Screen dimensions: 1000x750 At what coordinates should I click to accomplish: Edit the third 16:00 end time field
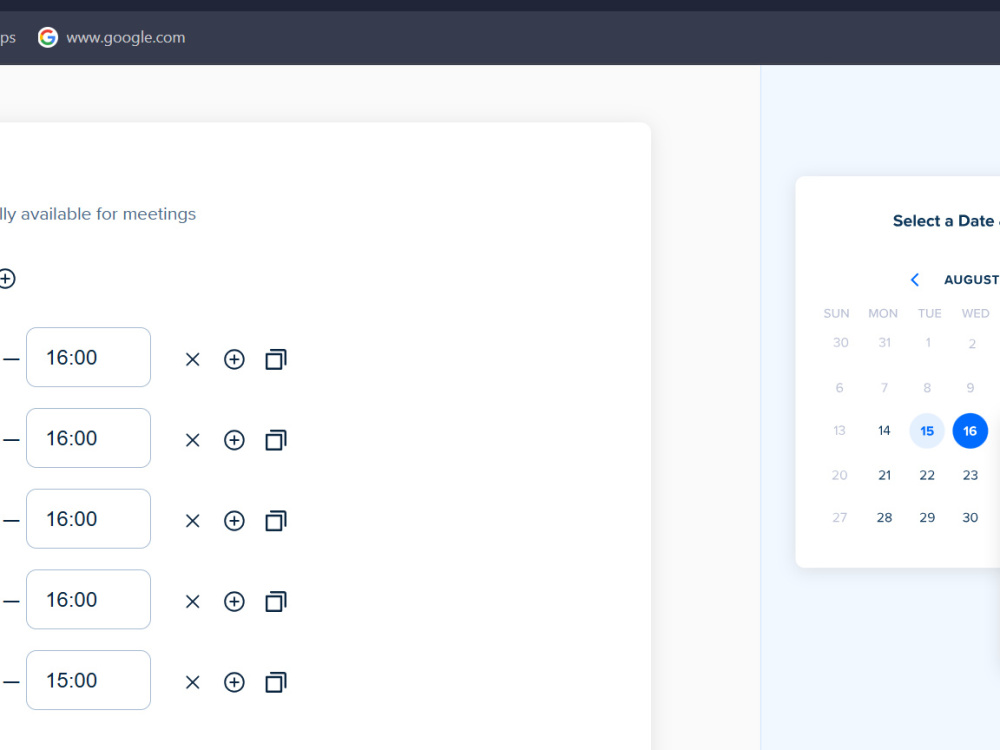89,518
